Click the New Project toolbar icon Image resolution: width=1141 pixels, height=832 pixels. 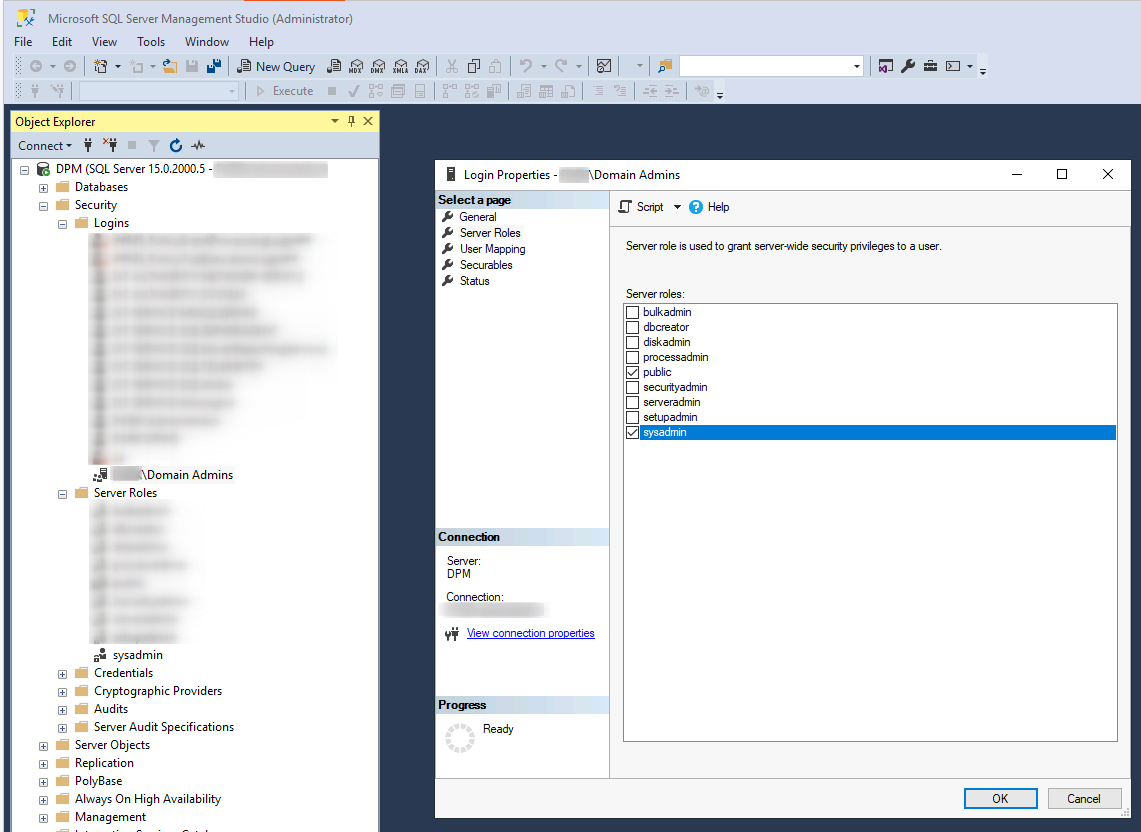pos(100,66)
